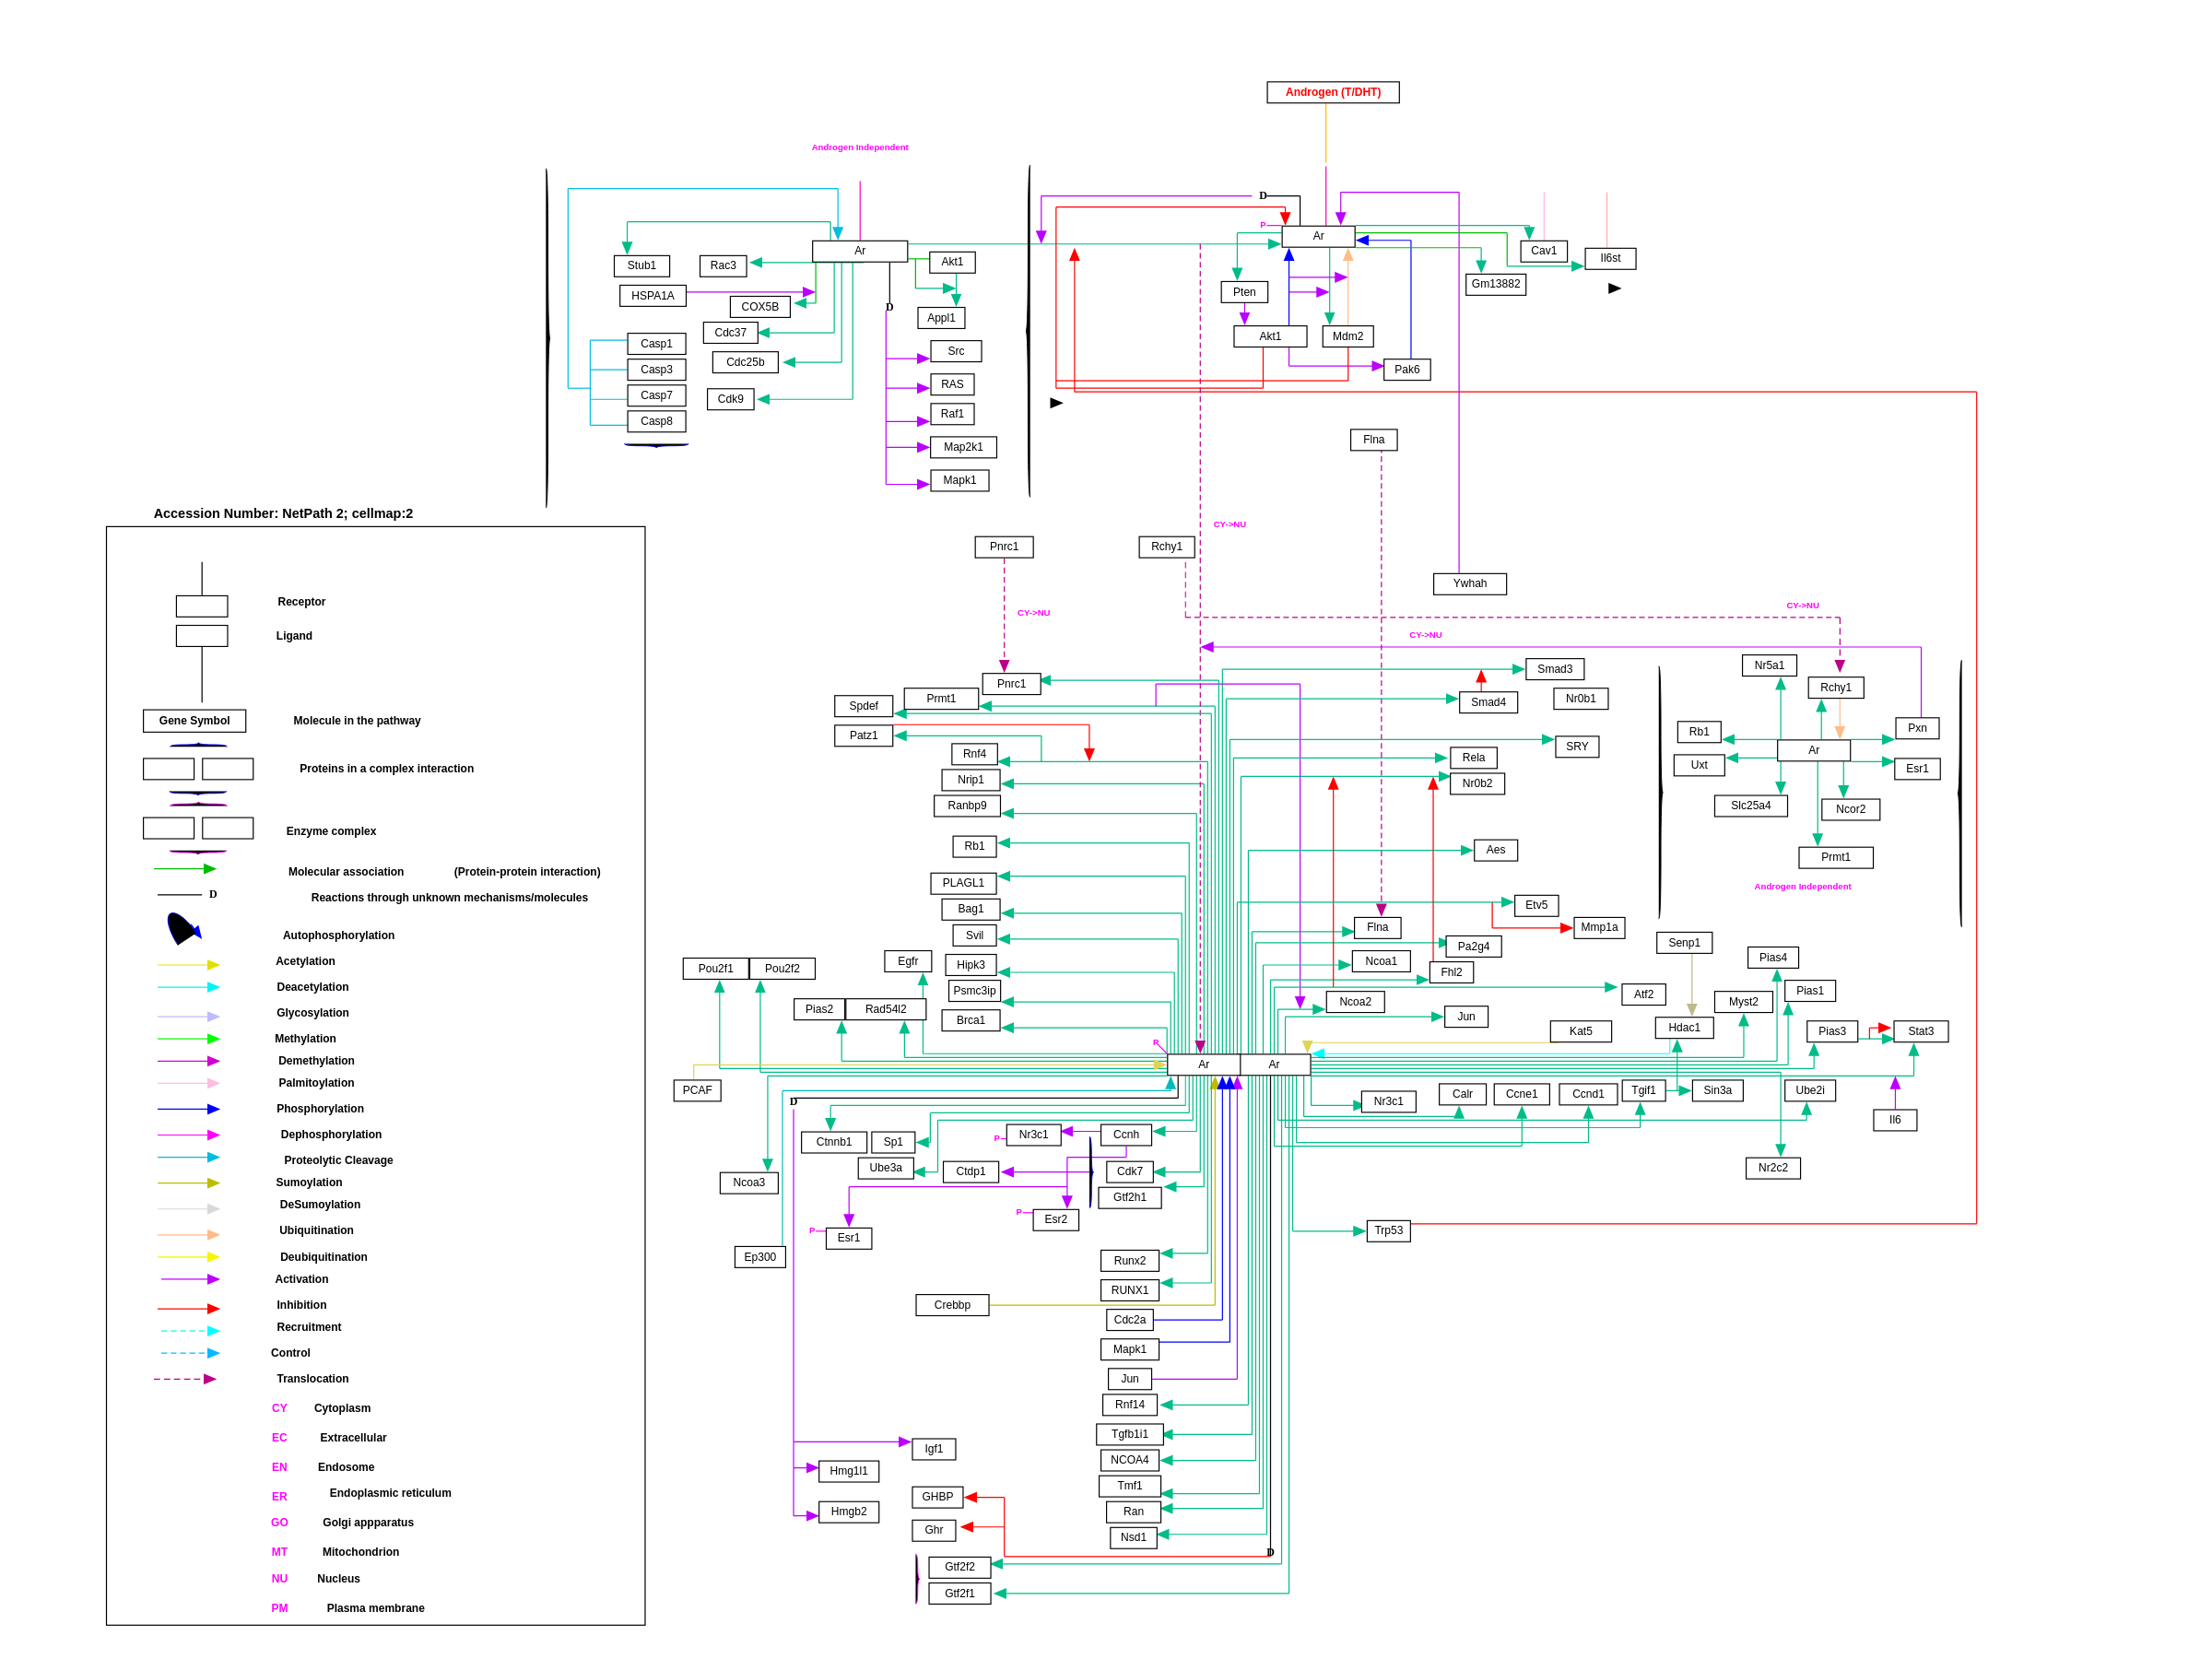Select the Ywhah node

[1469, 584]
